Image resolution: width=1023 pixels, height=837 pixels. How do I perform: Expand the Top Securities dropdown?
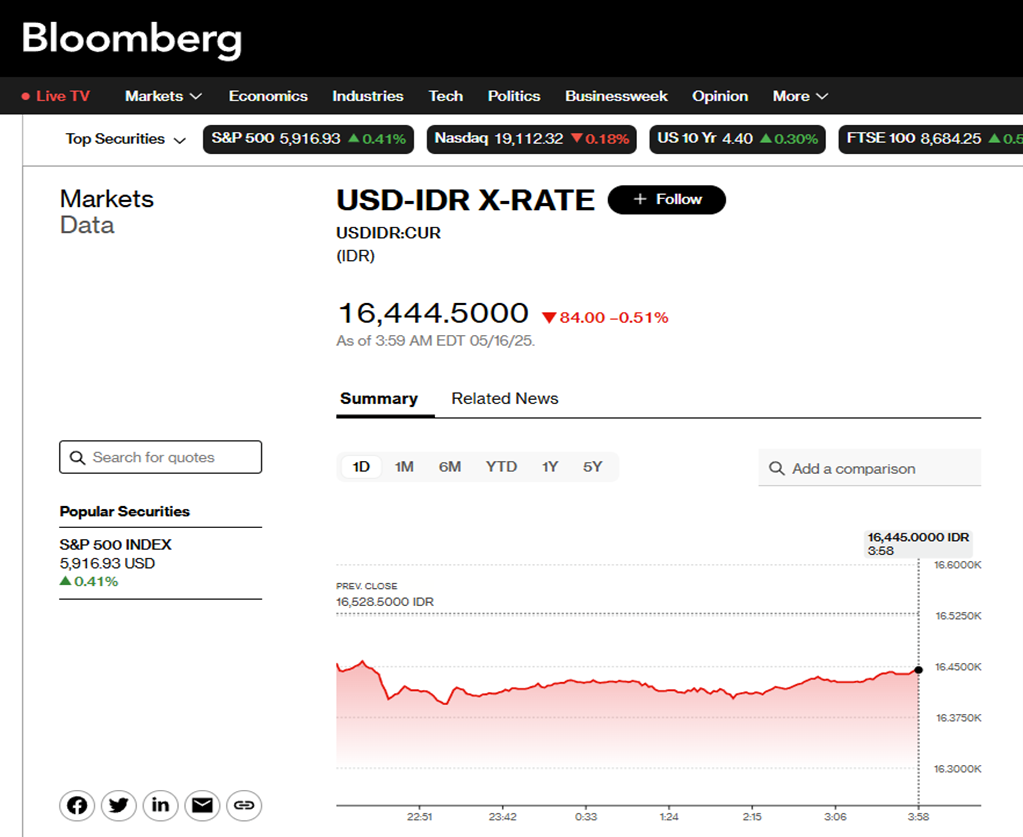[126, 139]
